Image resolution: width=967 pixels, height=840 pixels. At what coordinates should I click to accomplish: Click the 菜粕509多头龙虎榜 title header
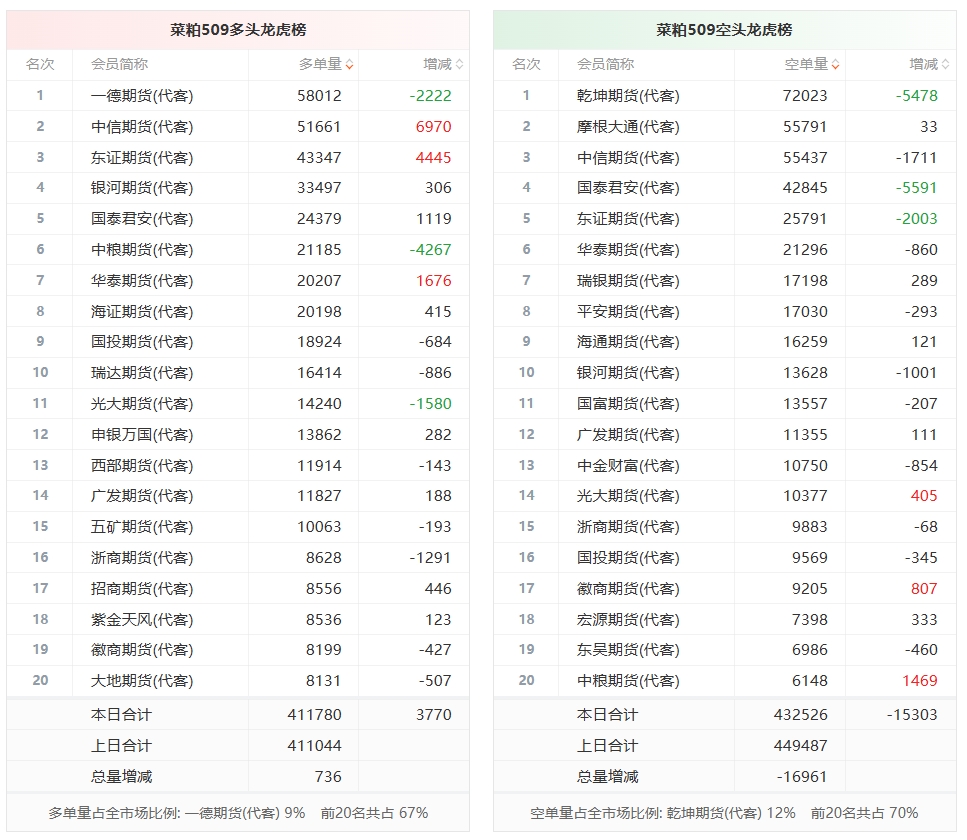tap(238, 30)
